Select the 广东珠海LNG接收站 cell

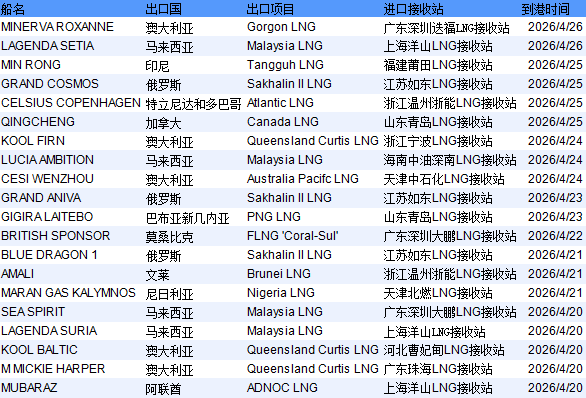(438, 370)
